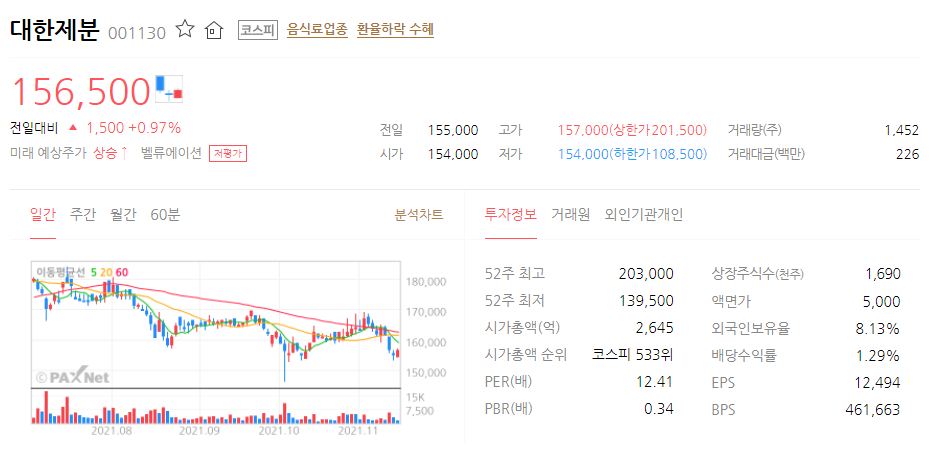Screen dimensions: 933x456
Task: Click the 미래 예상주가 label
Action: pos(49,154)
